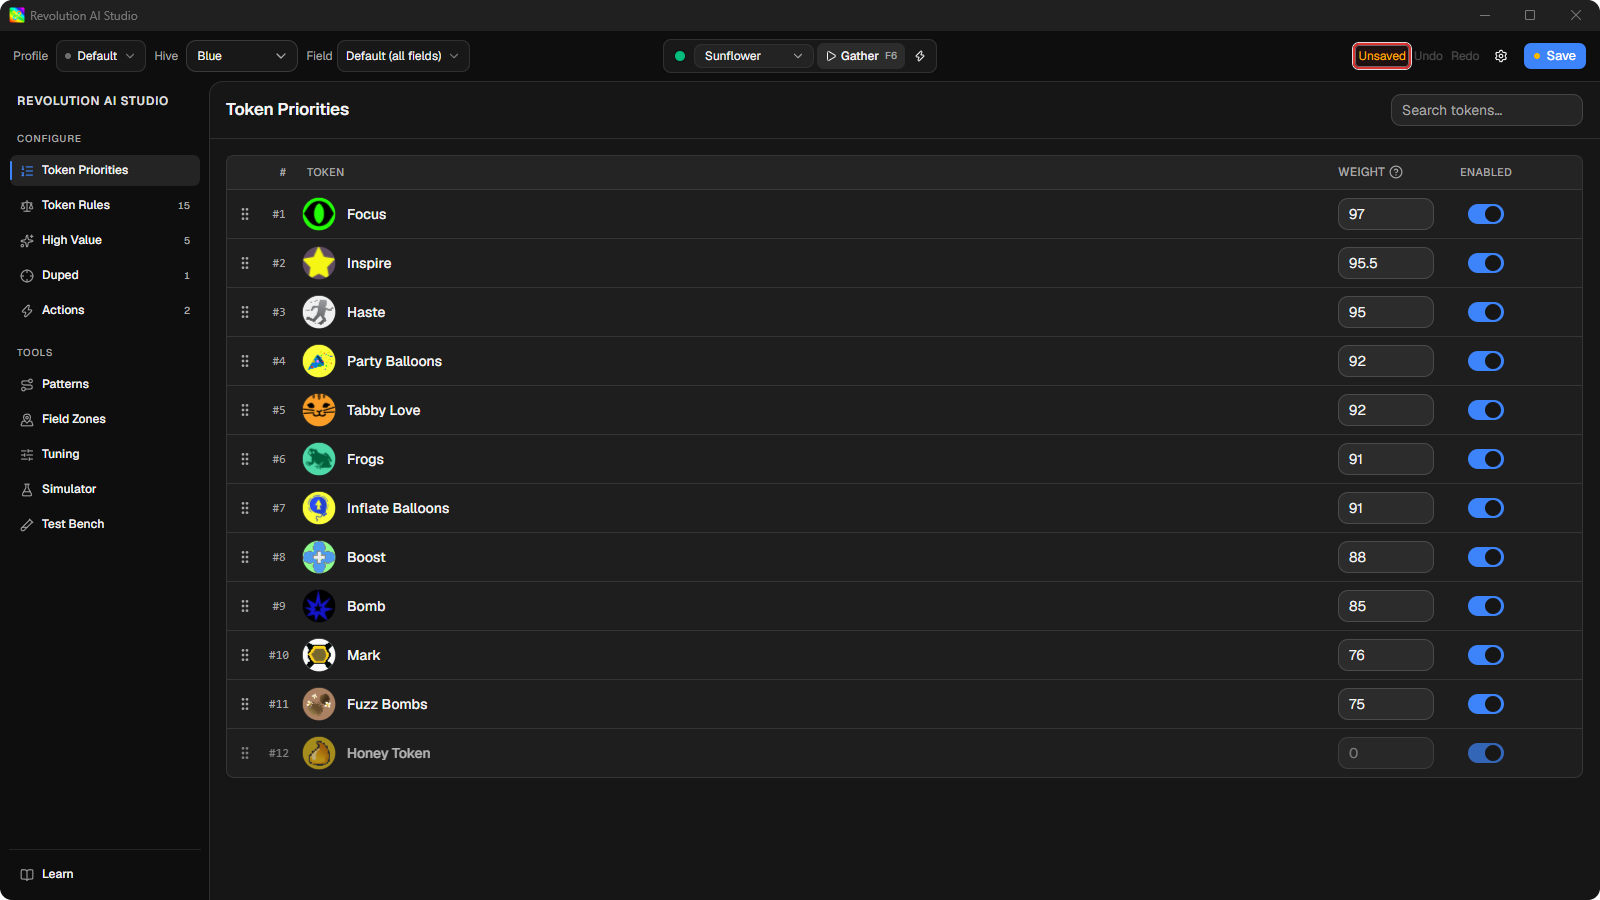The width and height of the screenshot is (1600, 900).
Task: Click the Mark token icon
Action: pos(319,655)
